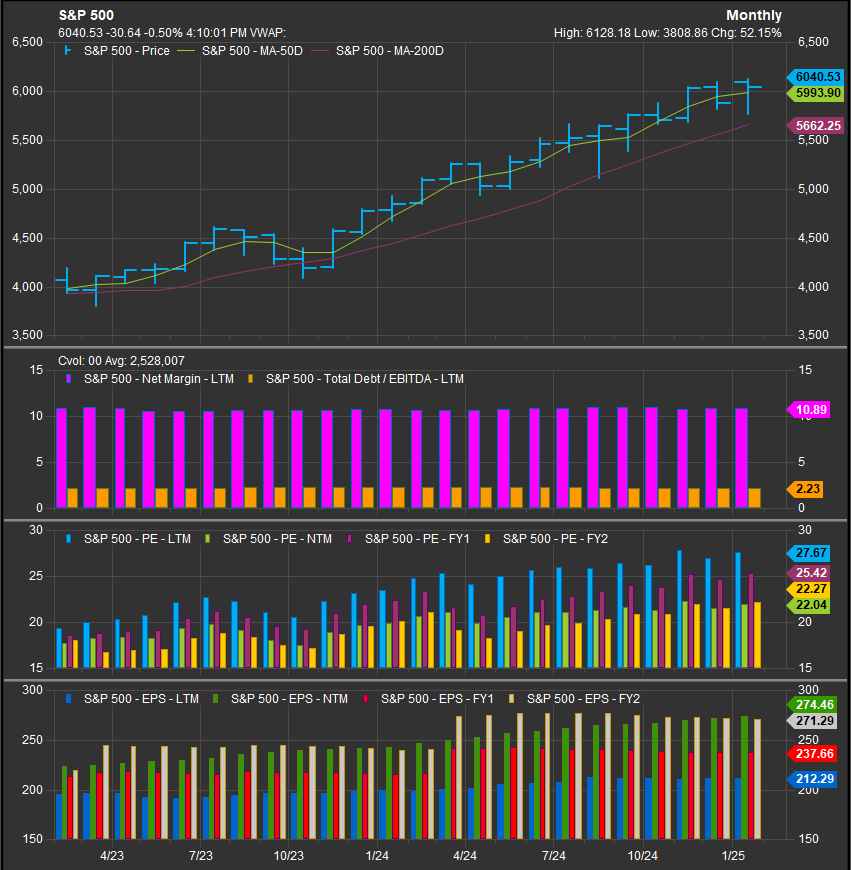Click the blue PE - LTM legend swatch

pyautogui.click(x=68, y=539)
